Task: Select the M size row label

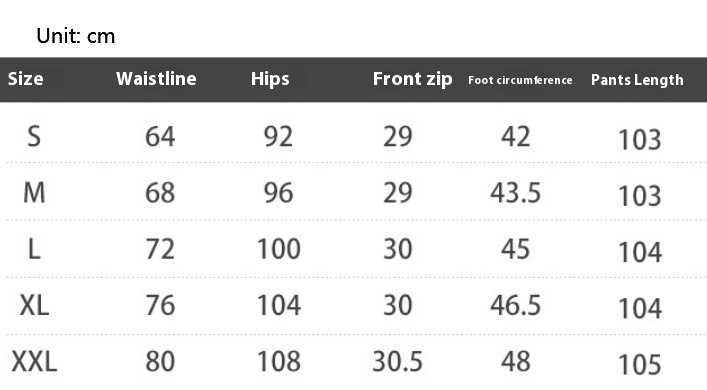Action: (34, 193)
